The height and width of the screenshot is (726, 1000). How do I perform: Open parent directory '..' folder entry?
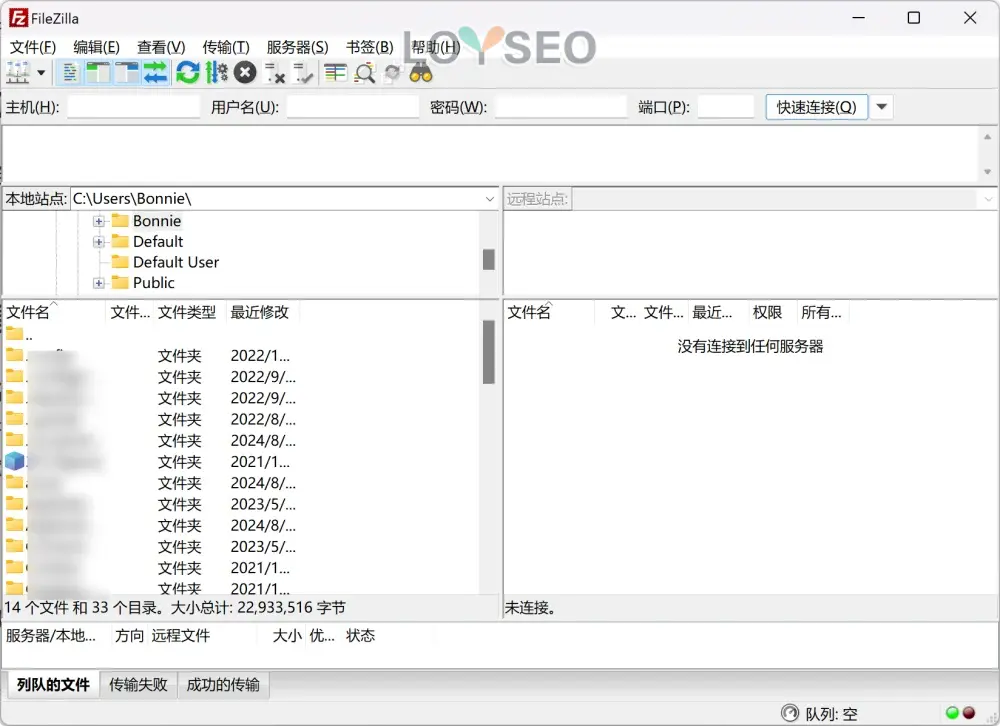[19, 334]
